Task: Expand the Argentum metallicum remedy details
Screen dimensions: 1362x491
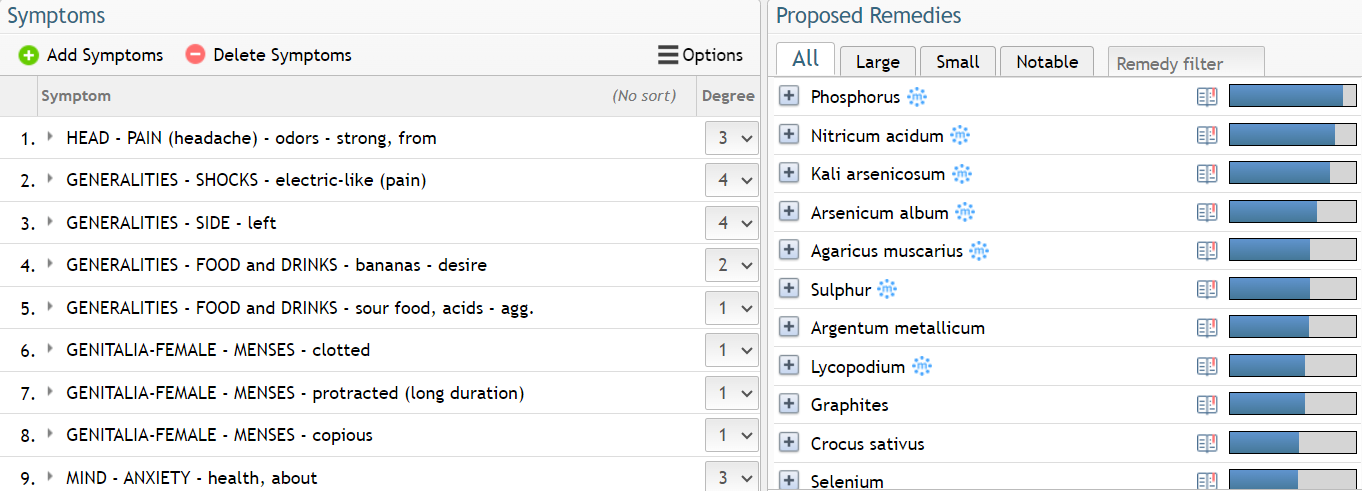Action: tap(789, 327)
